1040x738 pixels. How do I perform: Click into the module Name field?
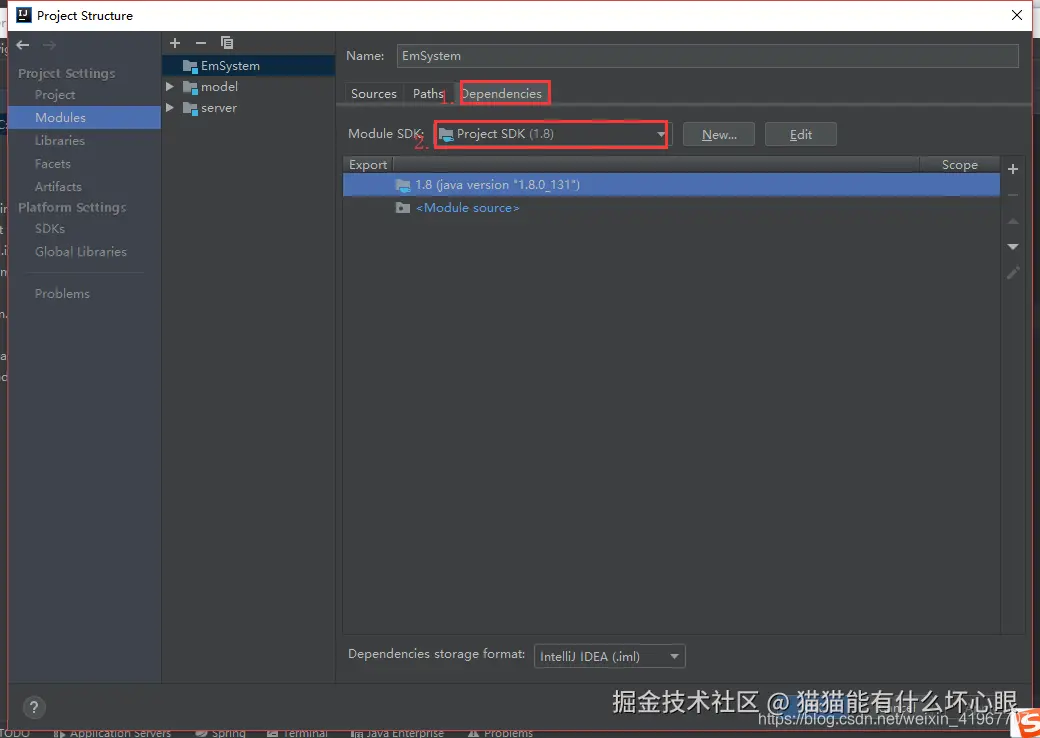[708, 56]
